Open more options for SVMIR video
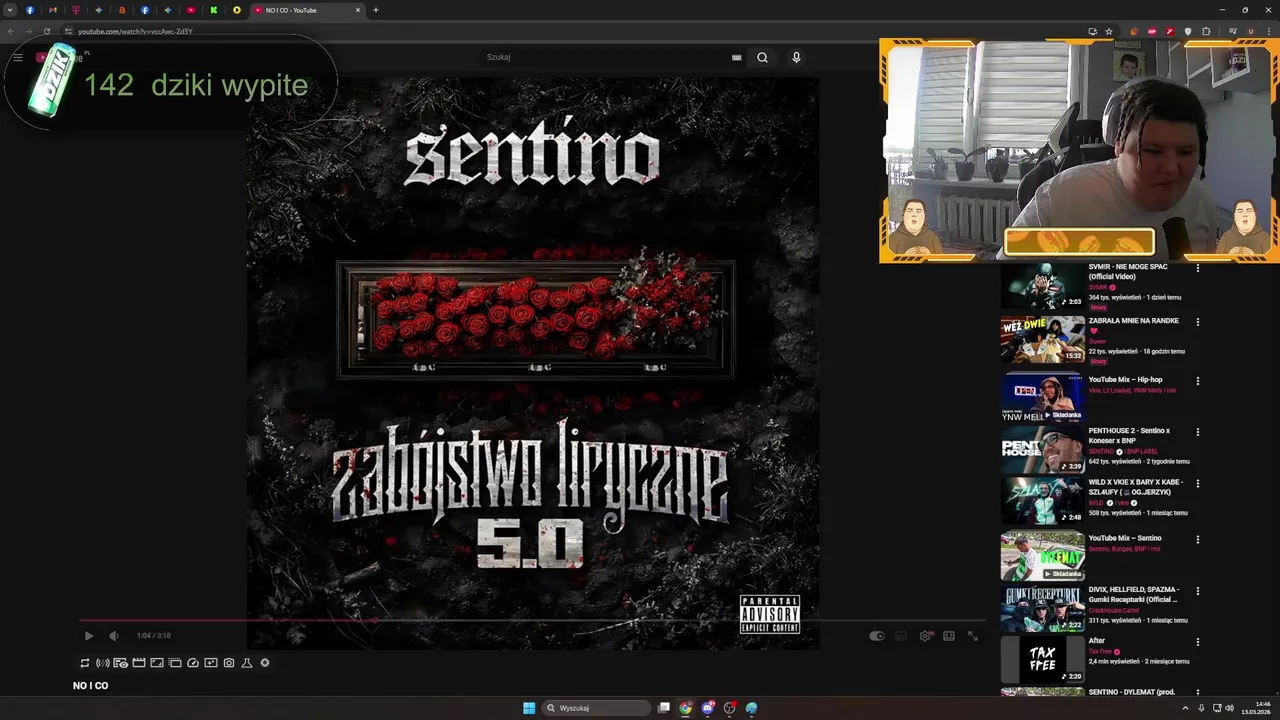Viewport: 1280px width, 720px height. pyautogui.click(x=1197, y=268)
